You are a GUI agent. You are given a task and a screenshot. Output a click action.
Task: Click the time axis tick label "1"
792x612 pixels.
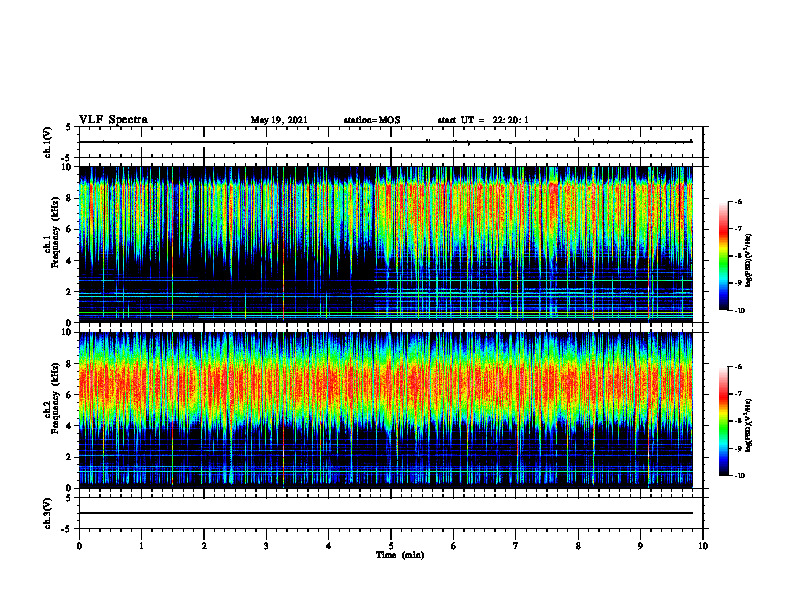click(x=141, y=546)
